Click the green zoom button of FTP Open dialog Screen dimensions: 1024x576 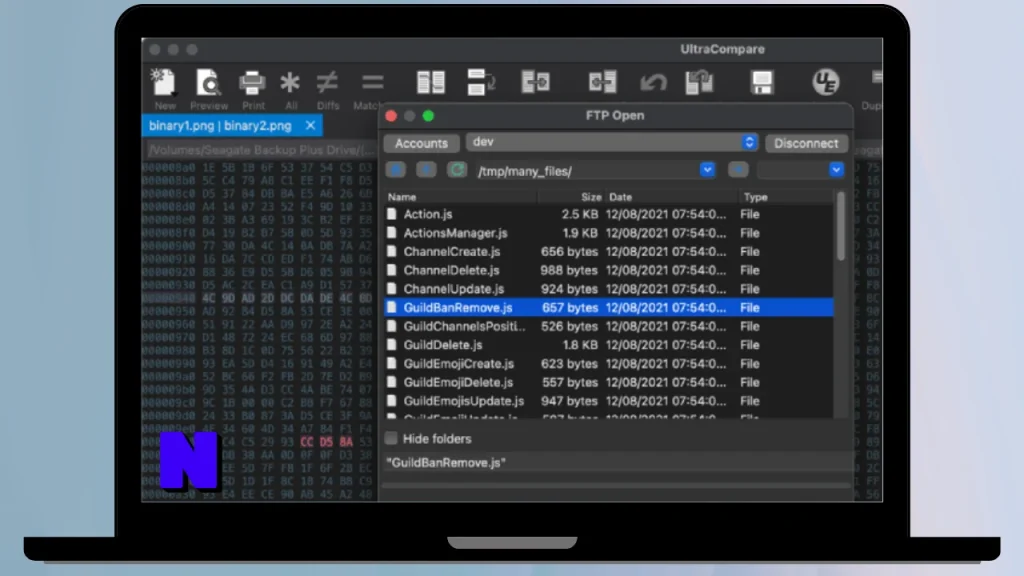pyautogui.click(x=428, y=116)
